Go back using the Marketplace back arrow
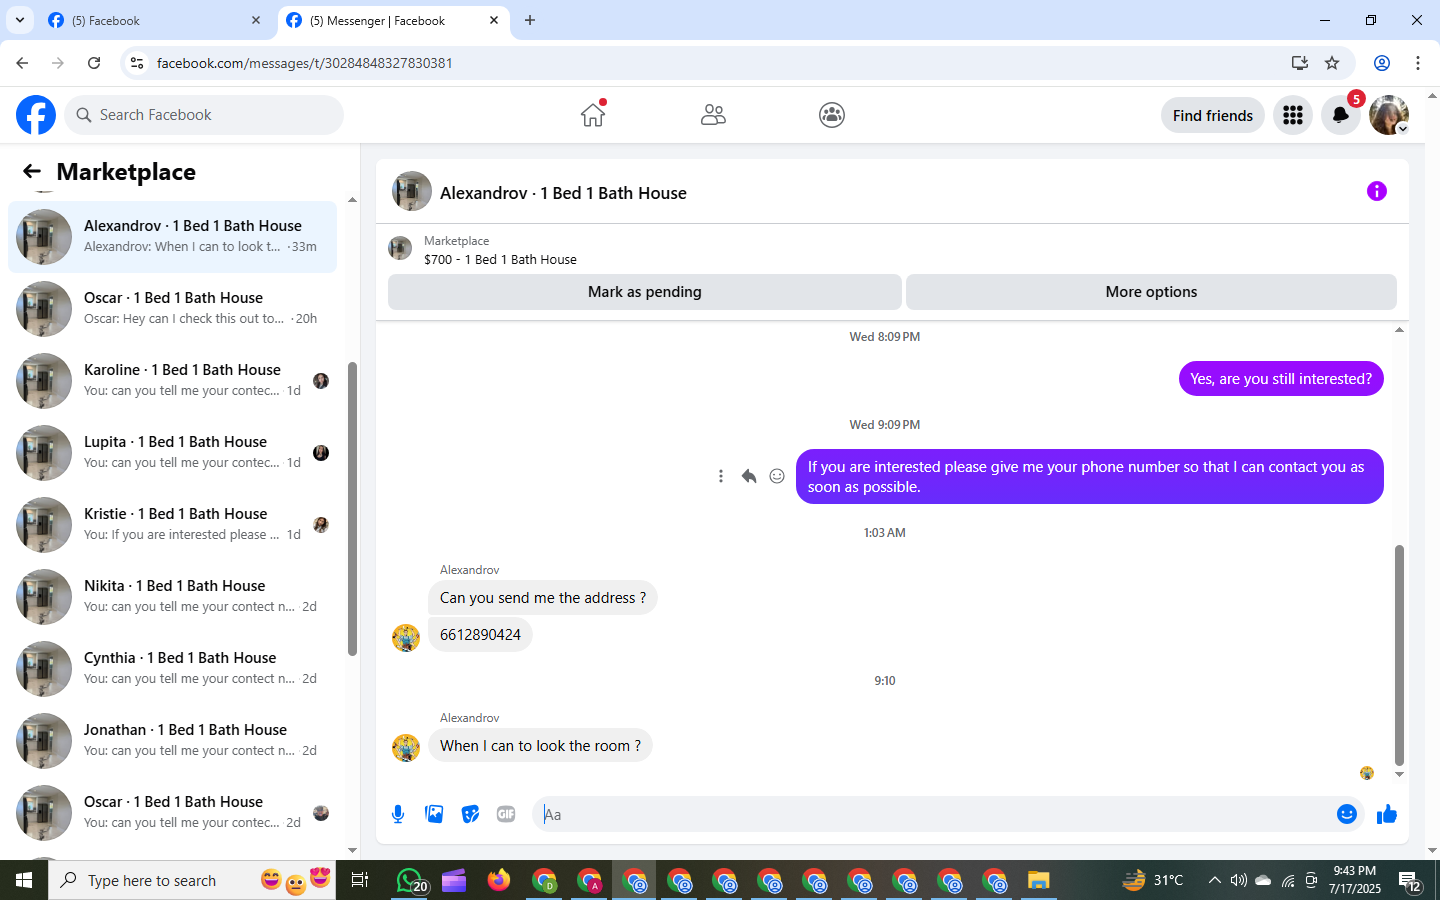Screen dimensions: 1440x900 click(32, 172)
